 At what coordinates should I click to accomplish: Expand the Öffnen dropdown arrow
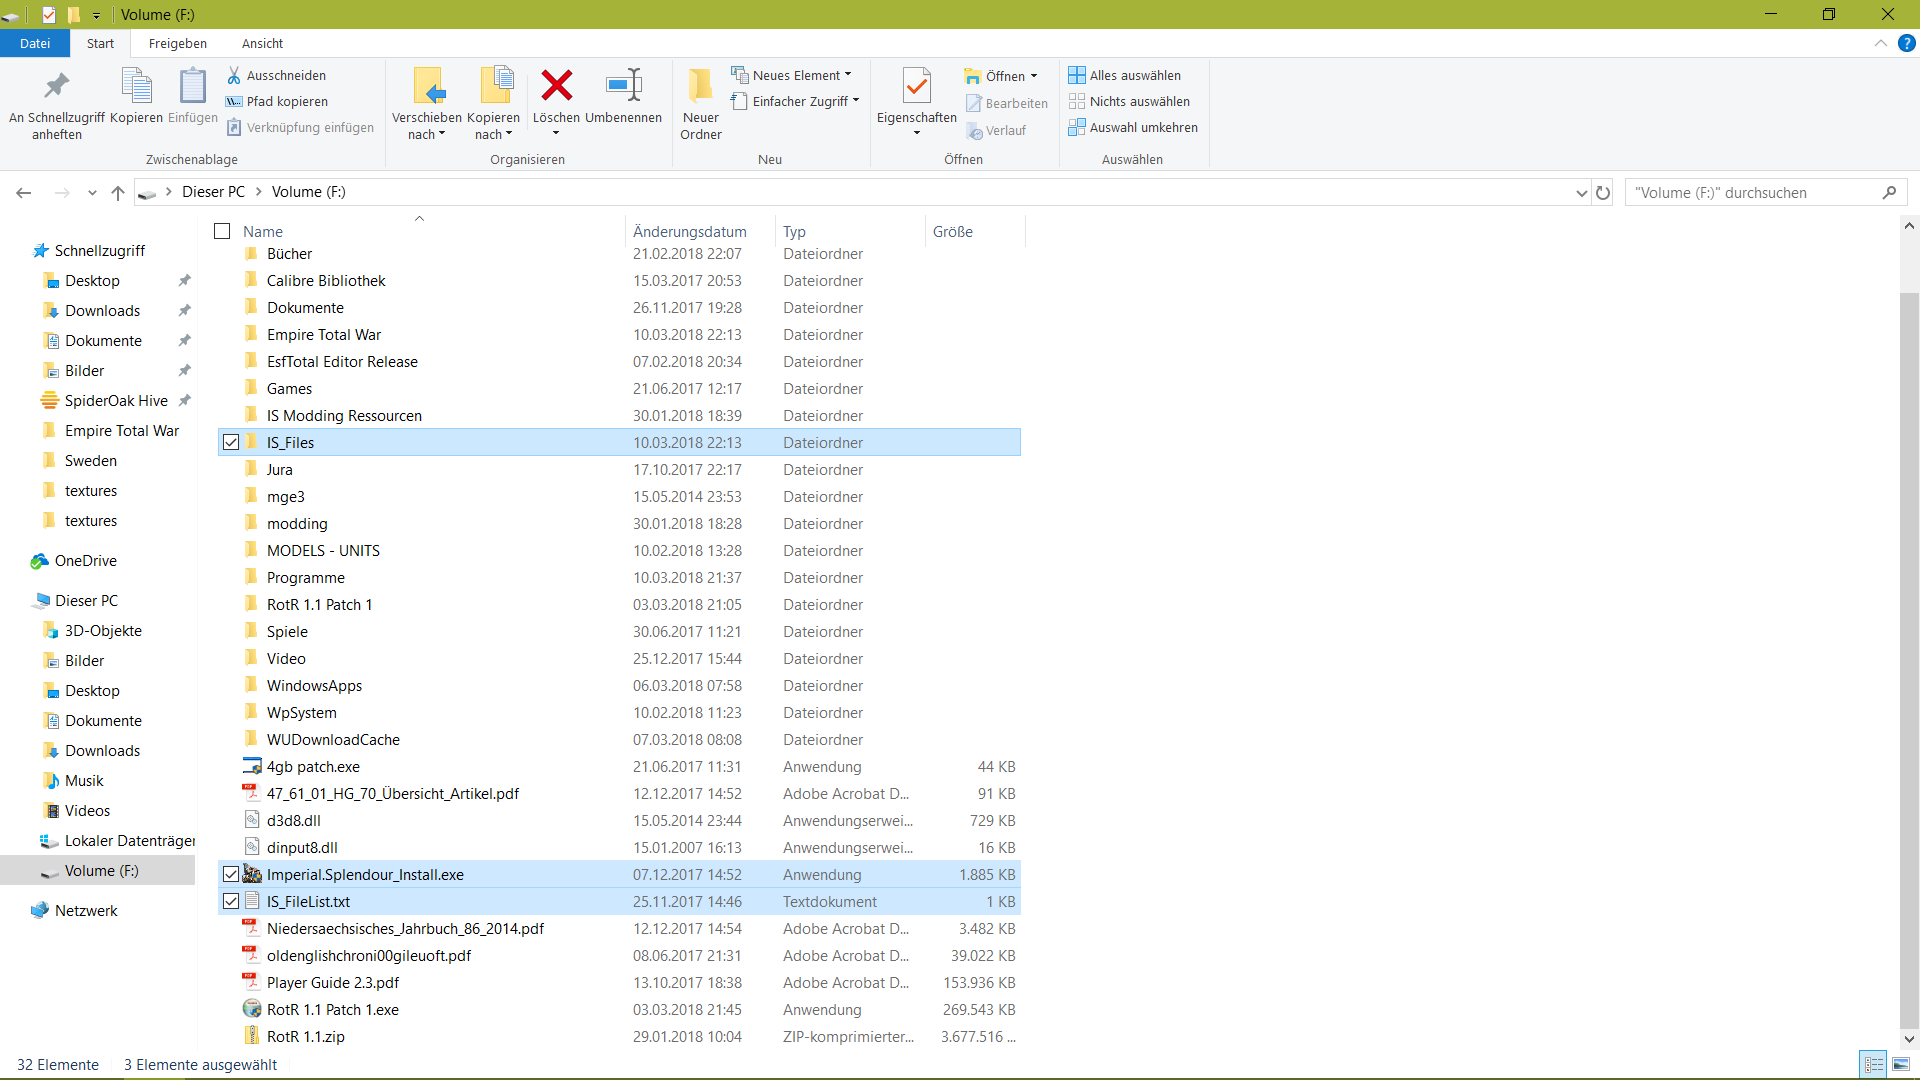coord(1034,76)
